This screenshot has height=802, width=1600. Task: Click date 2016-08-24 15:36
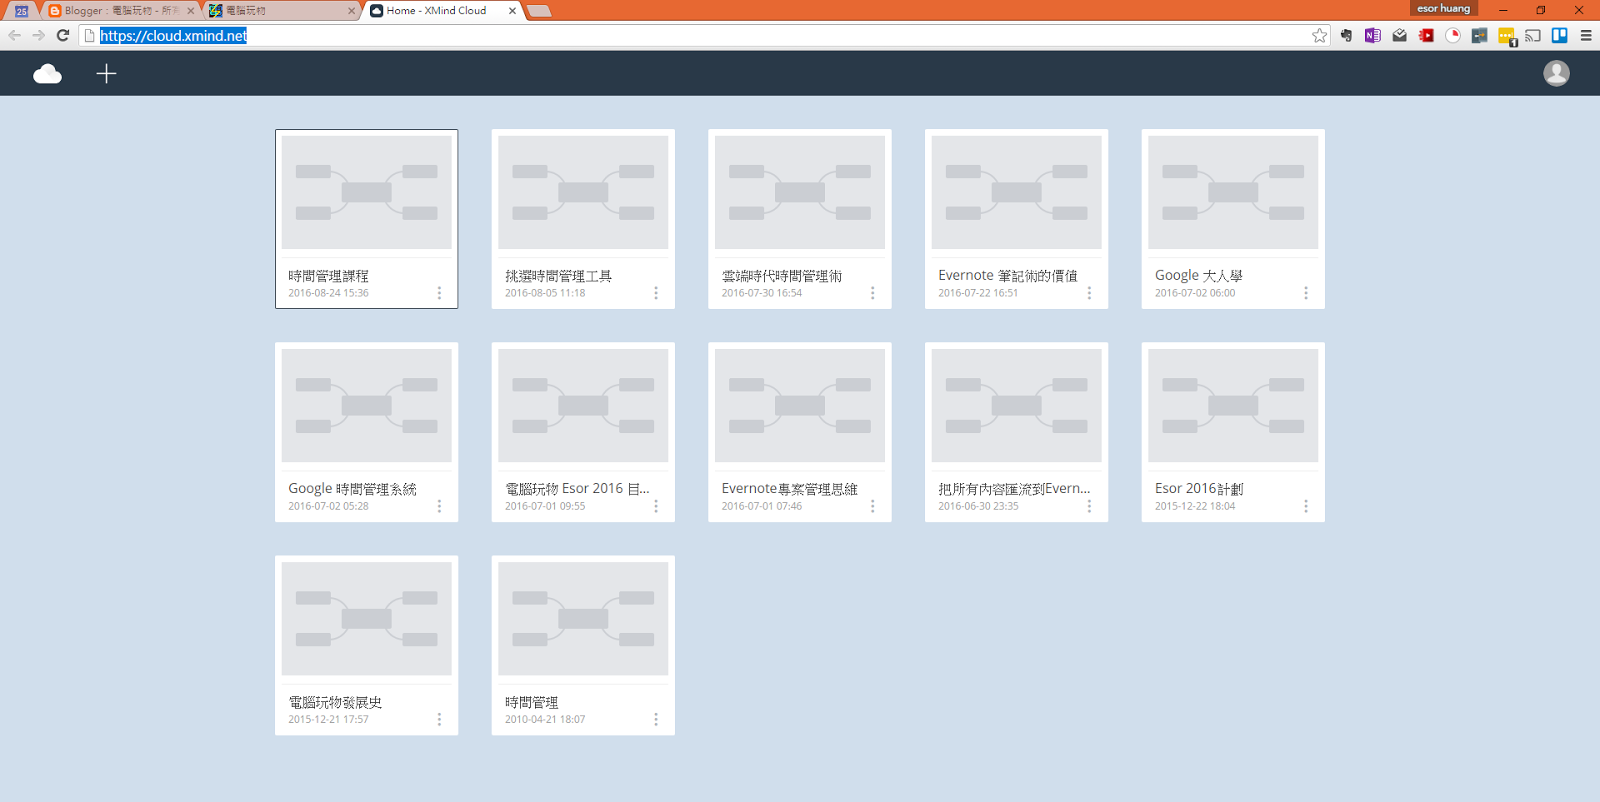click(x=328, y=293)
